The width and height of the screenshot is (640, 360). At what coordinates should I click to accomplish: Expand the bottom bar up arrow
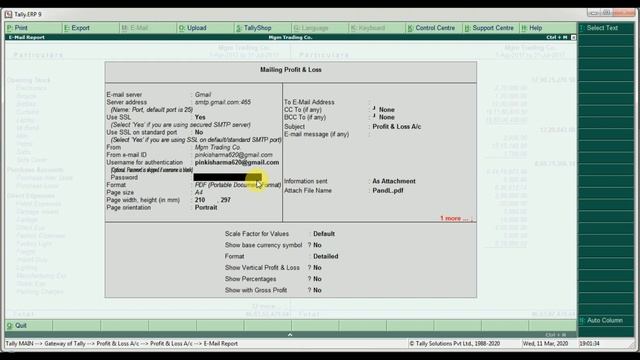pyautogui.click(x=290, y=335)
